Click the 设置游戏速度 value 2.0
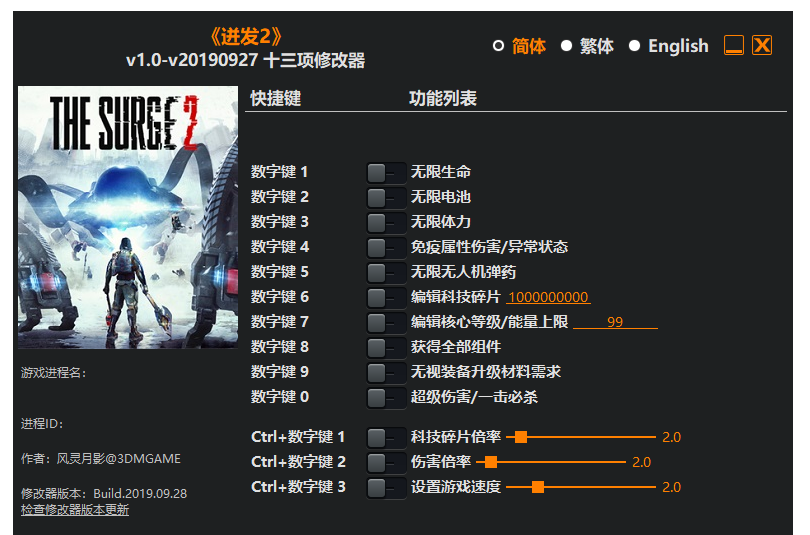Image resolution: width=810 pixels, height=535 pixels. point(672,487)
